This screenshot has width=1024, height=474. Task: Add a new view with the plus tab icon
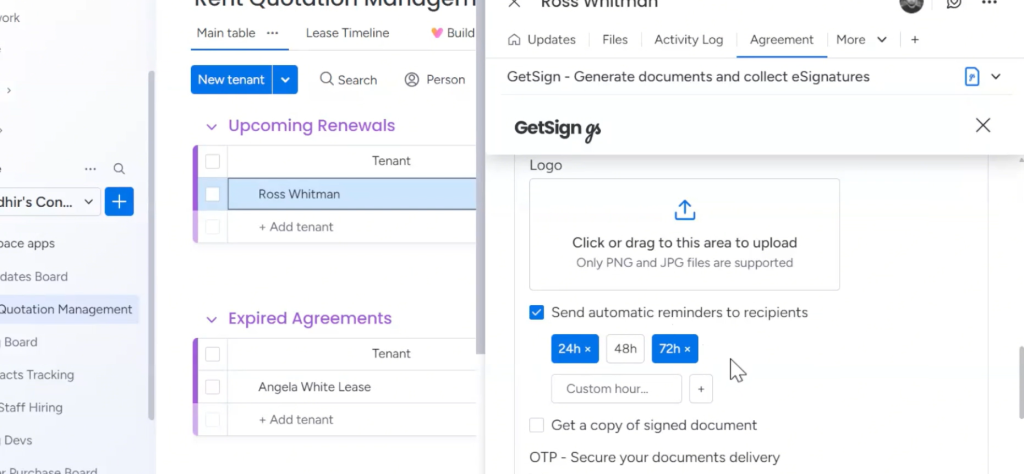click(915, 40)
